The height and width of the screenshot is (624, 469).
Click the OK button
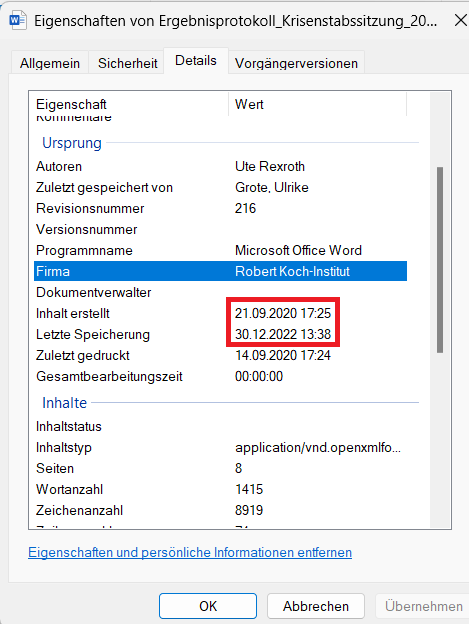208,606
